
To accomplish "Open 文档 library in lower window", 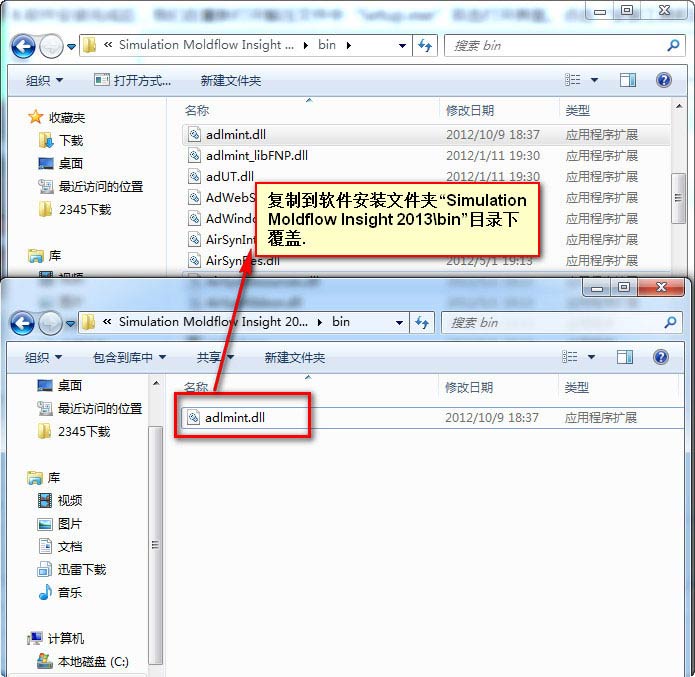I will [60, 547].
